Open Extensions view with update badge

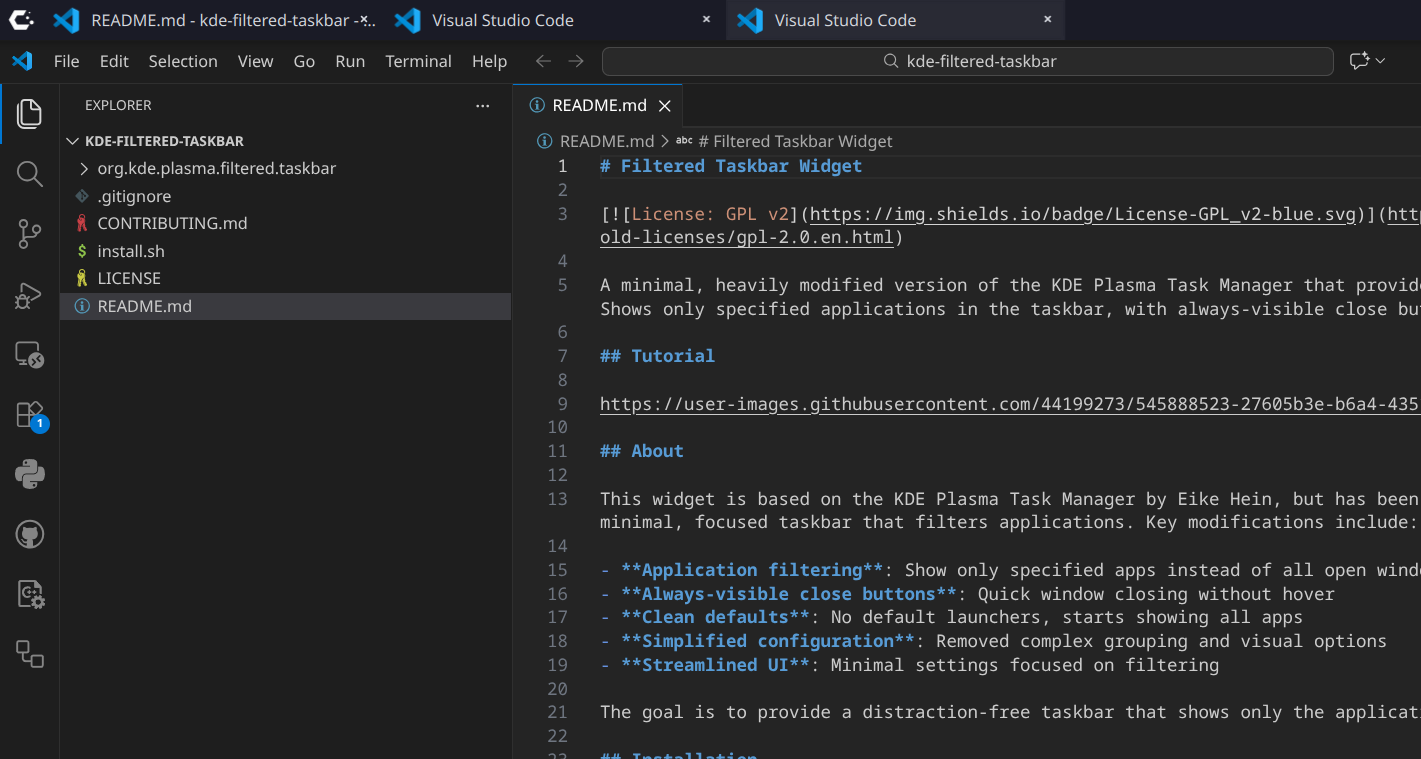[x=30, y=415]
